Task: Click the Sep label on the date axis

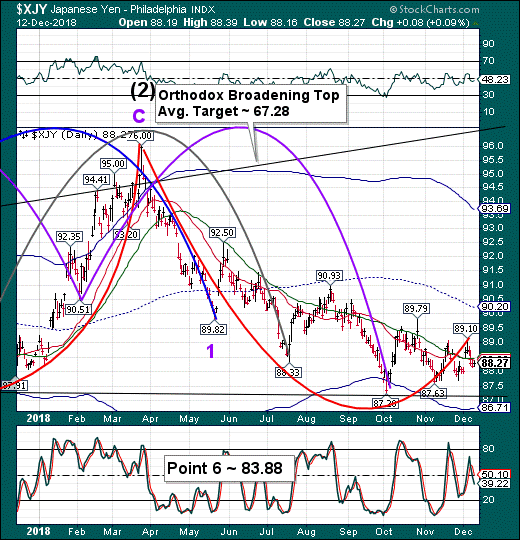Action: coord(348,419)
